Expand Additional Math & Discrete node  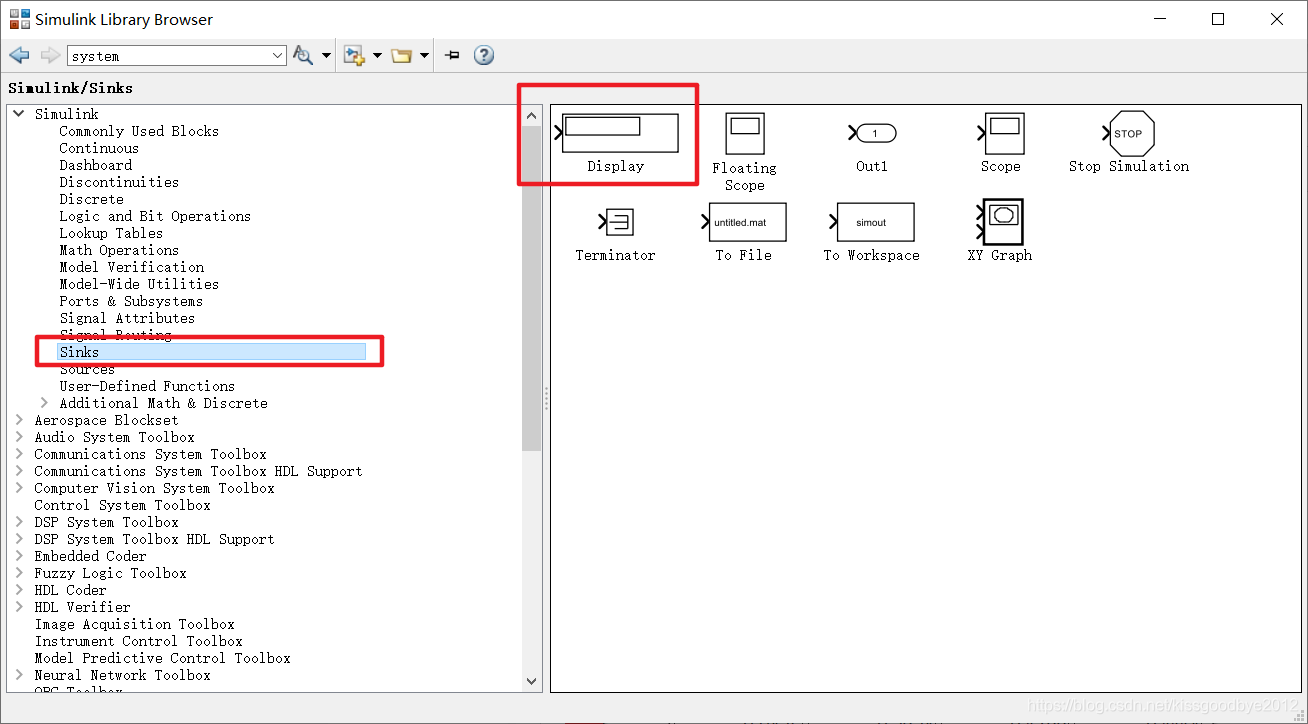click(43, 403)
